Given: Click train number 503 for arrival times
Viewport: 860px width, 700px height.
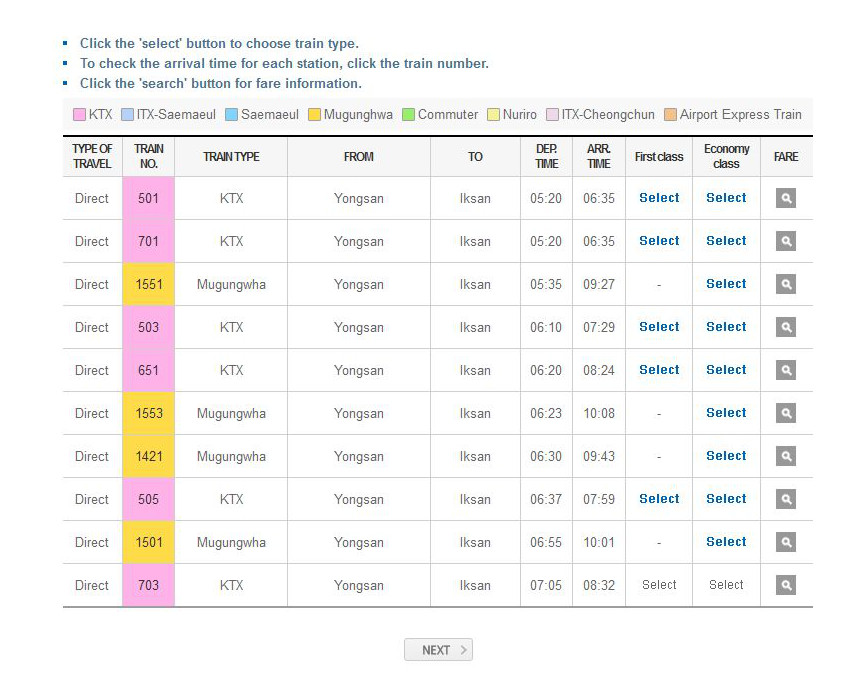Looking at the screenshot, I should click(x=148, y=327).
